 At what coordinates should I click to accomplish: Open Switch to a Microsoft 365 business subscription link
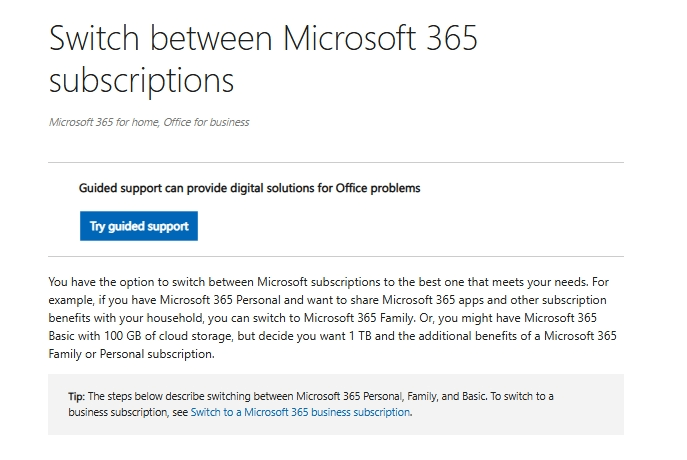300,412
